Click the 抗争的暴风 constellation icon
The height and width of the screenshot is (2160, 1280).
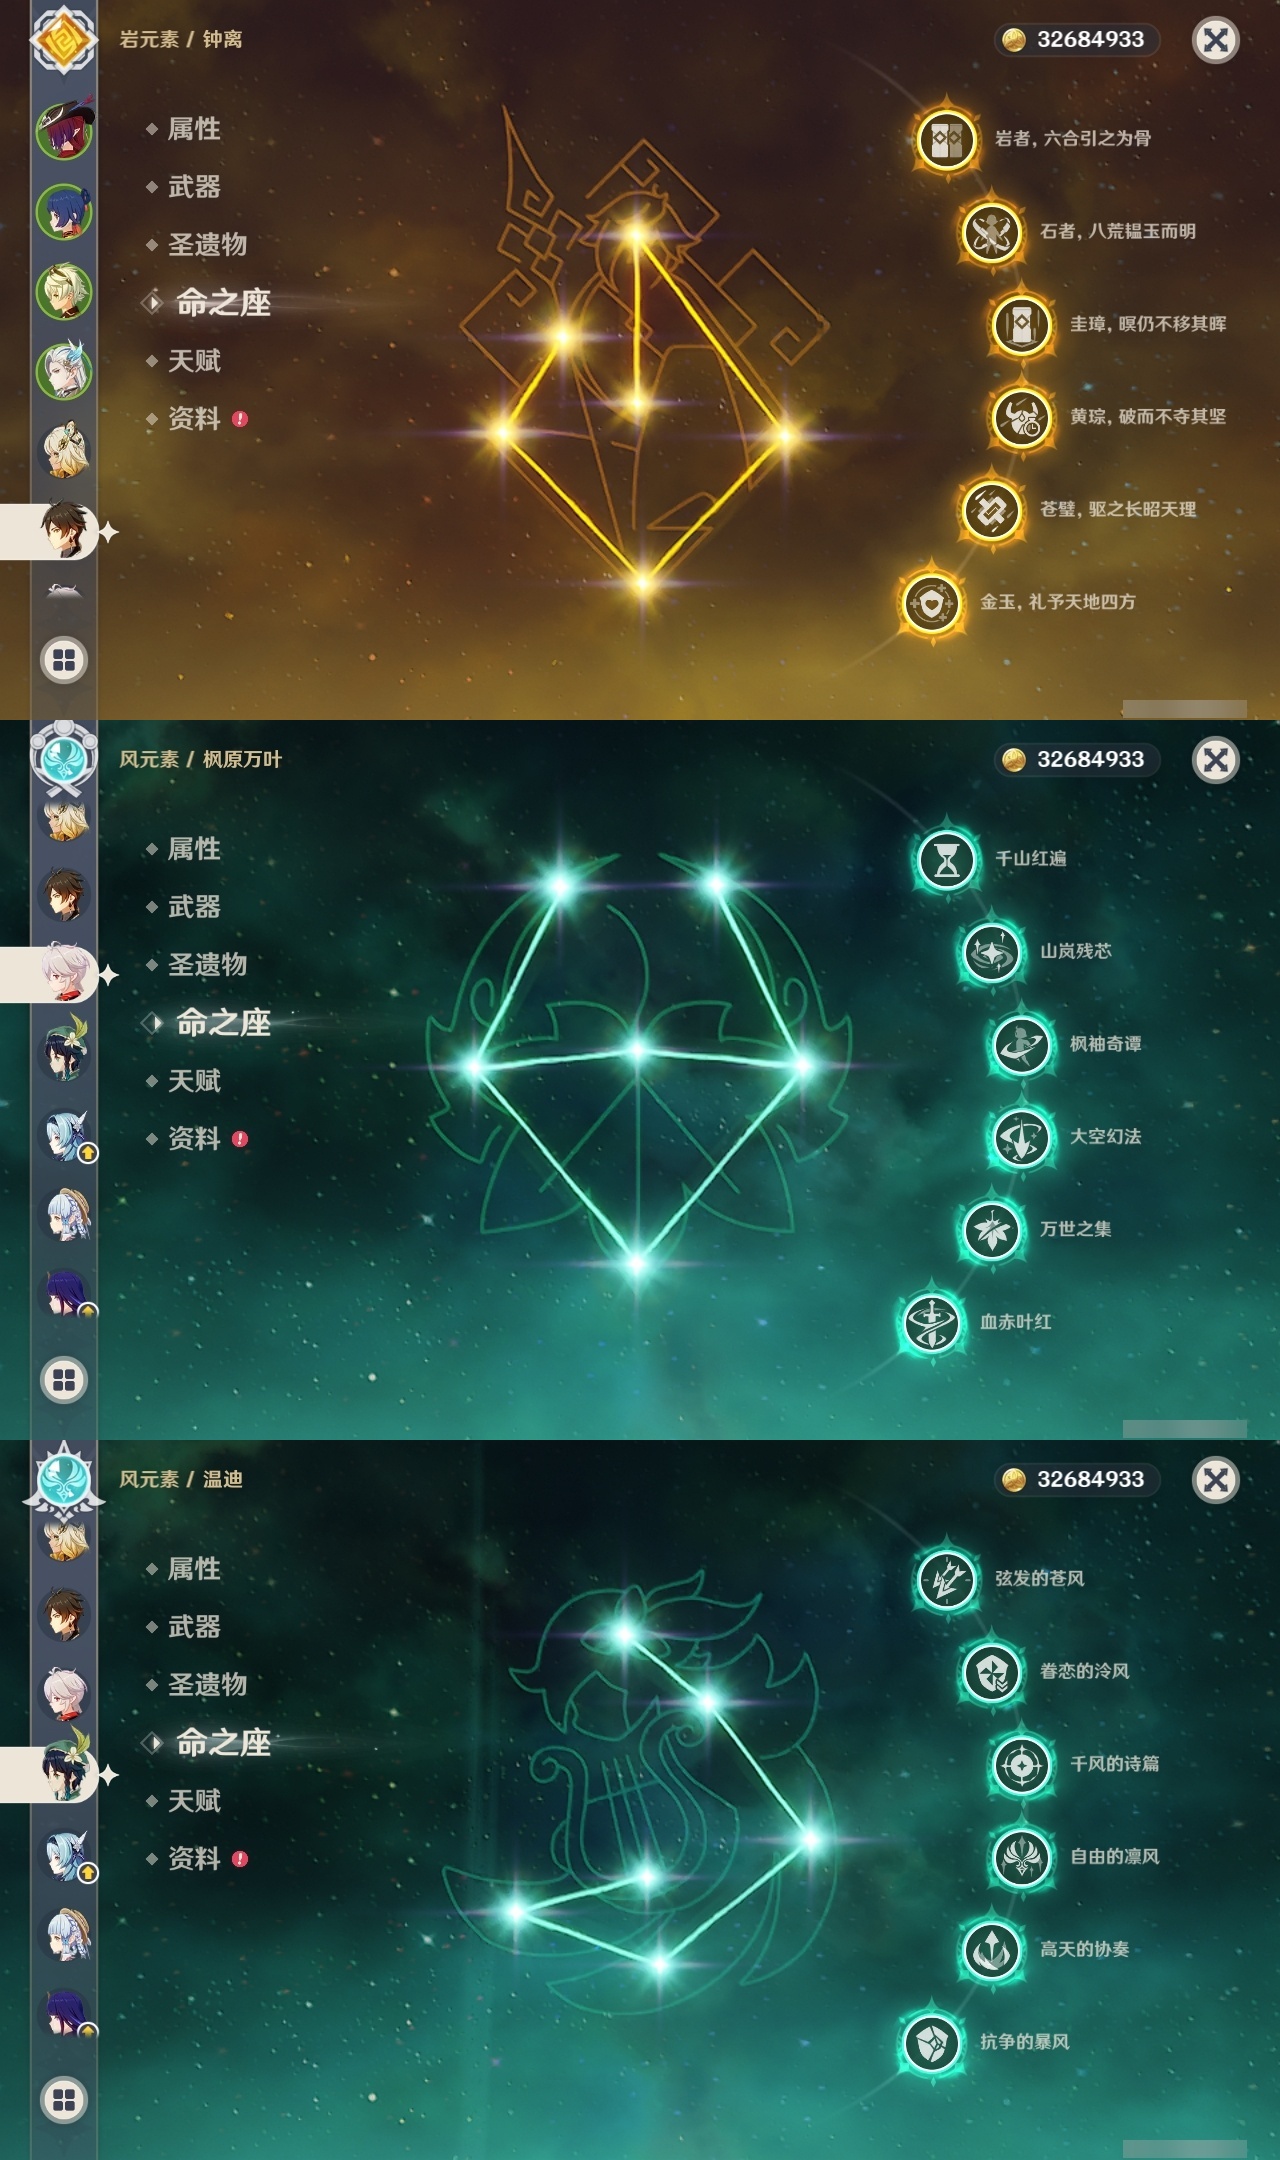931,2043
